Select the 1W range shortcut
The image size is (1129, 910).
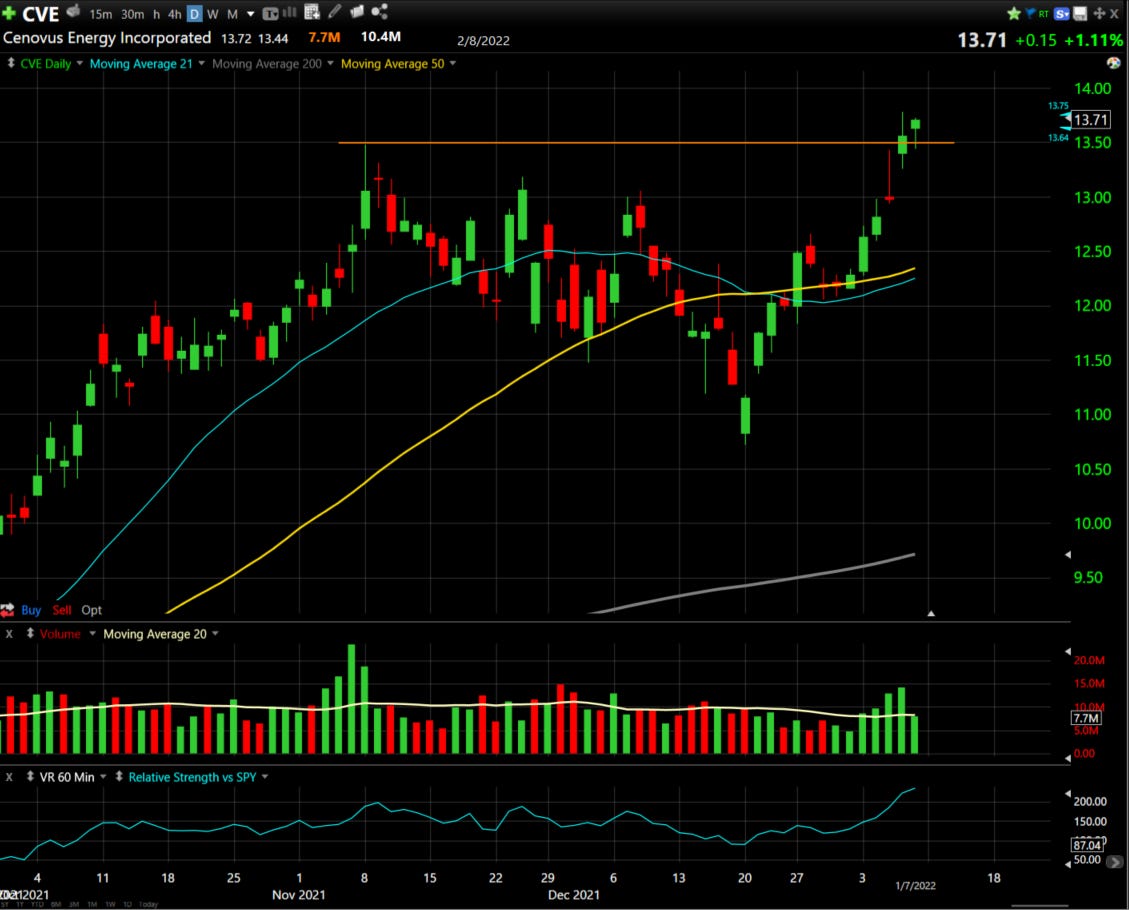(x=110, y=904)
